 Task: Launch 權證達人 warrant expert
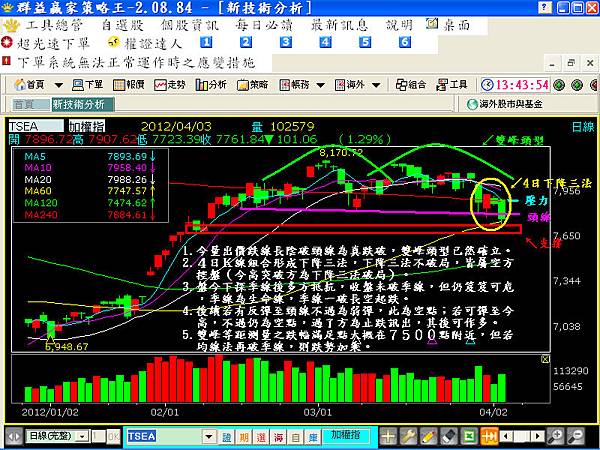(x=145, y=43)
